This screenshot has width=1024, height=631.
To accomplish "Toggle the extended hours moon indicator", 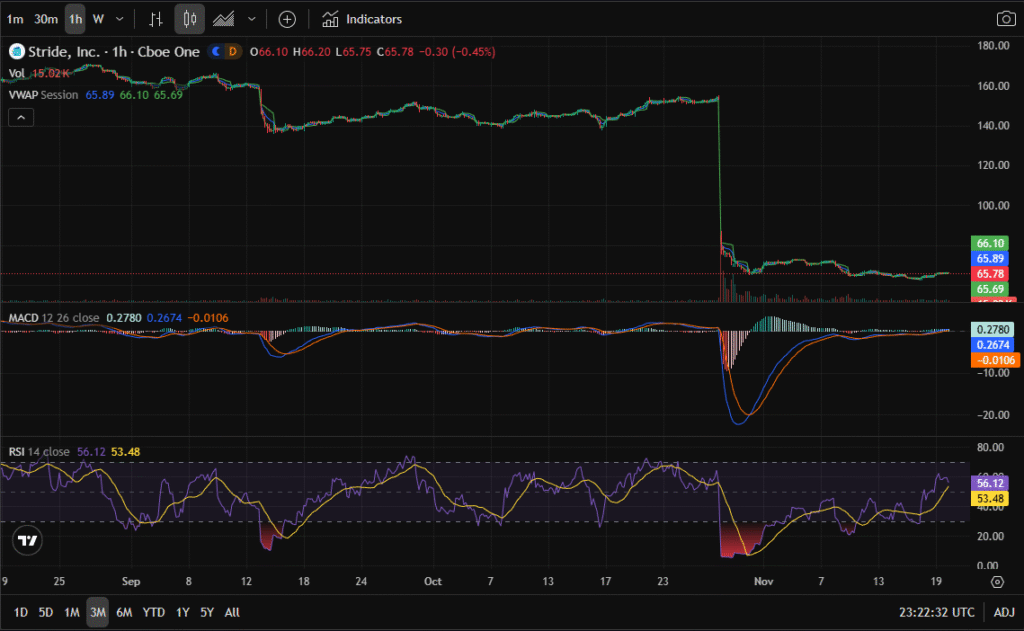I will [x=215, y=51].
